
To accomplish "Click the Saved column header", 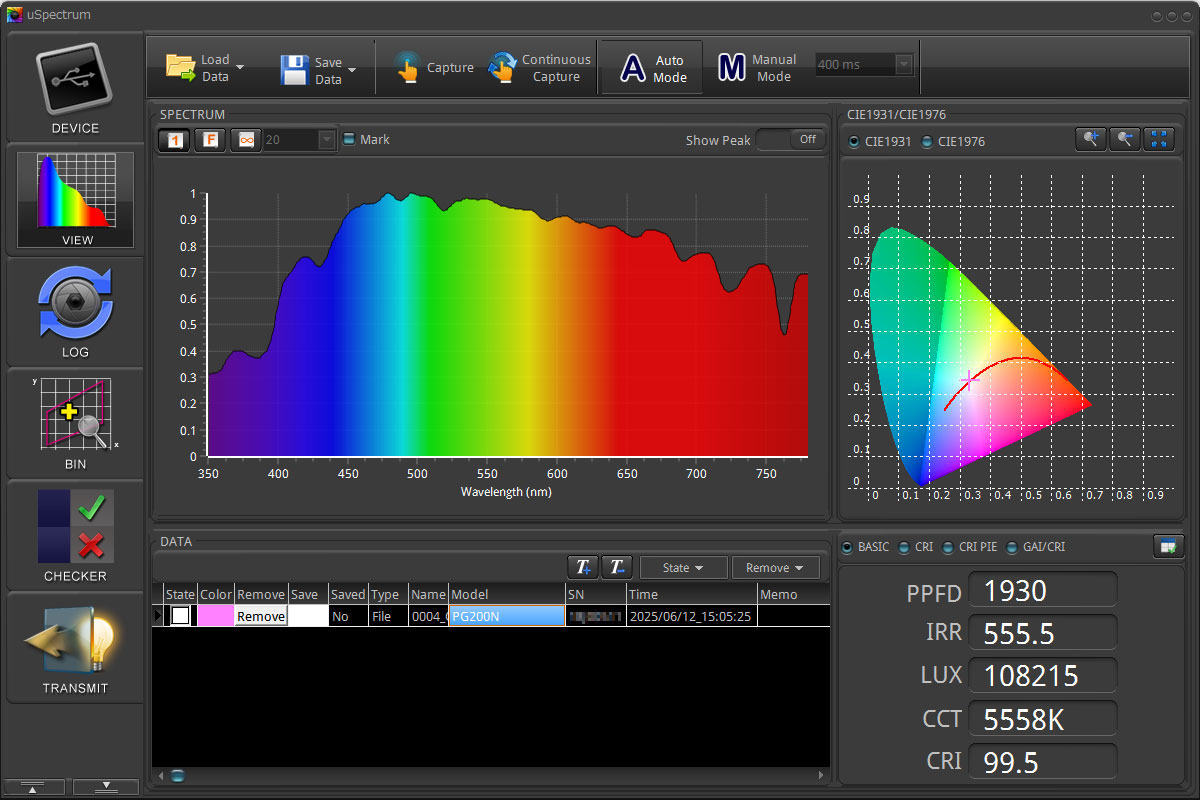I will coord(348,594).
